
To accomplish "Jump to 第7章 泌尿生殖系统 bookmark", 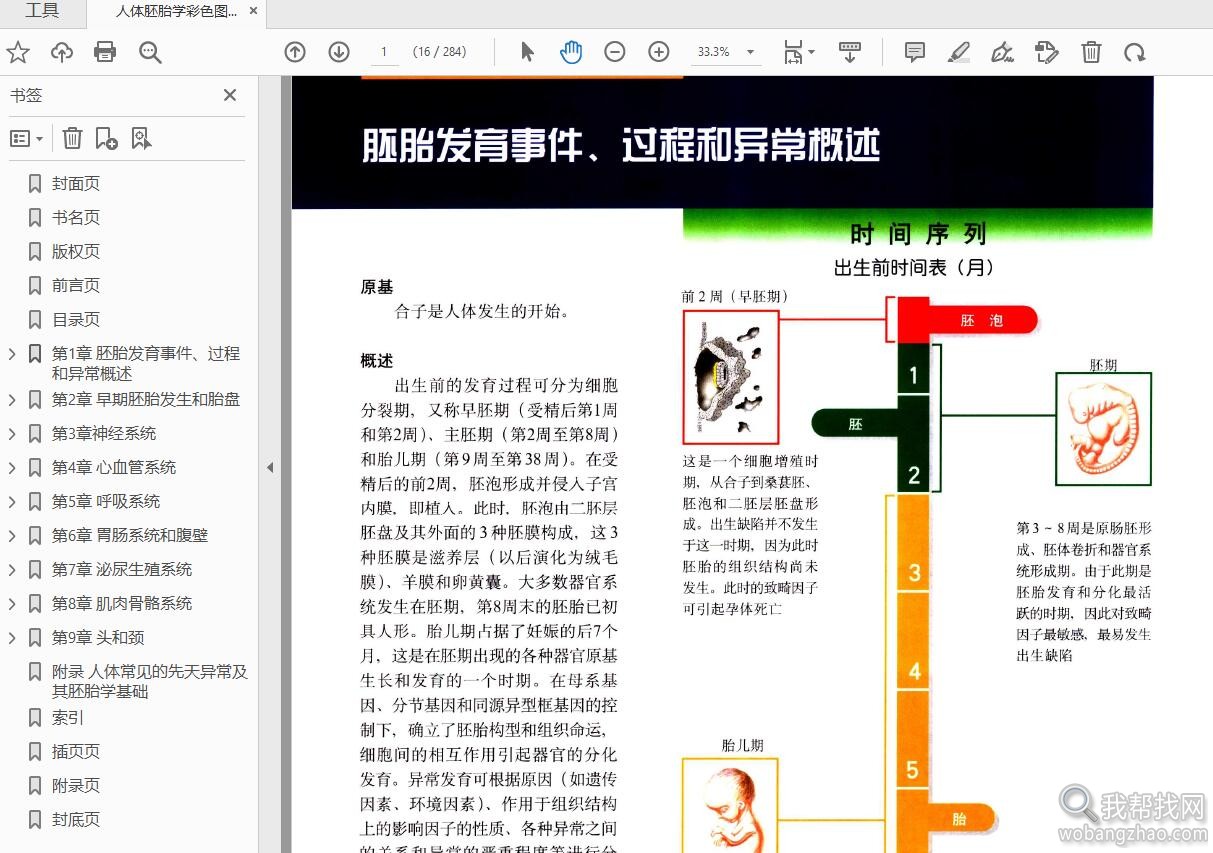I will [x=122, y=569].
